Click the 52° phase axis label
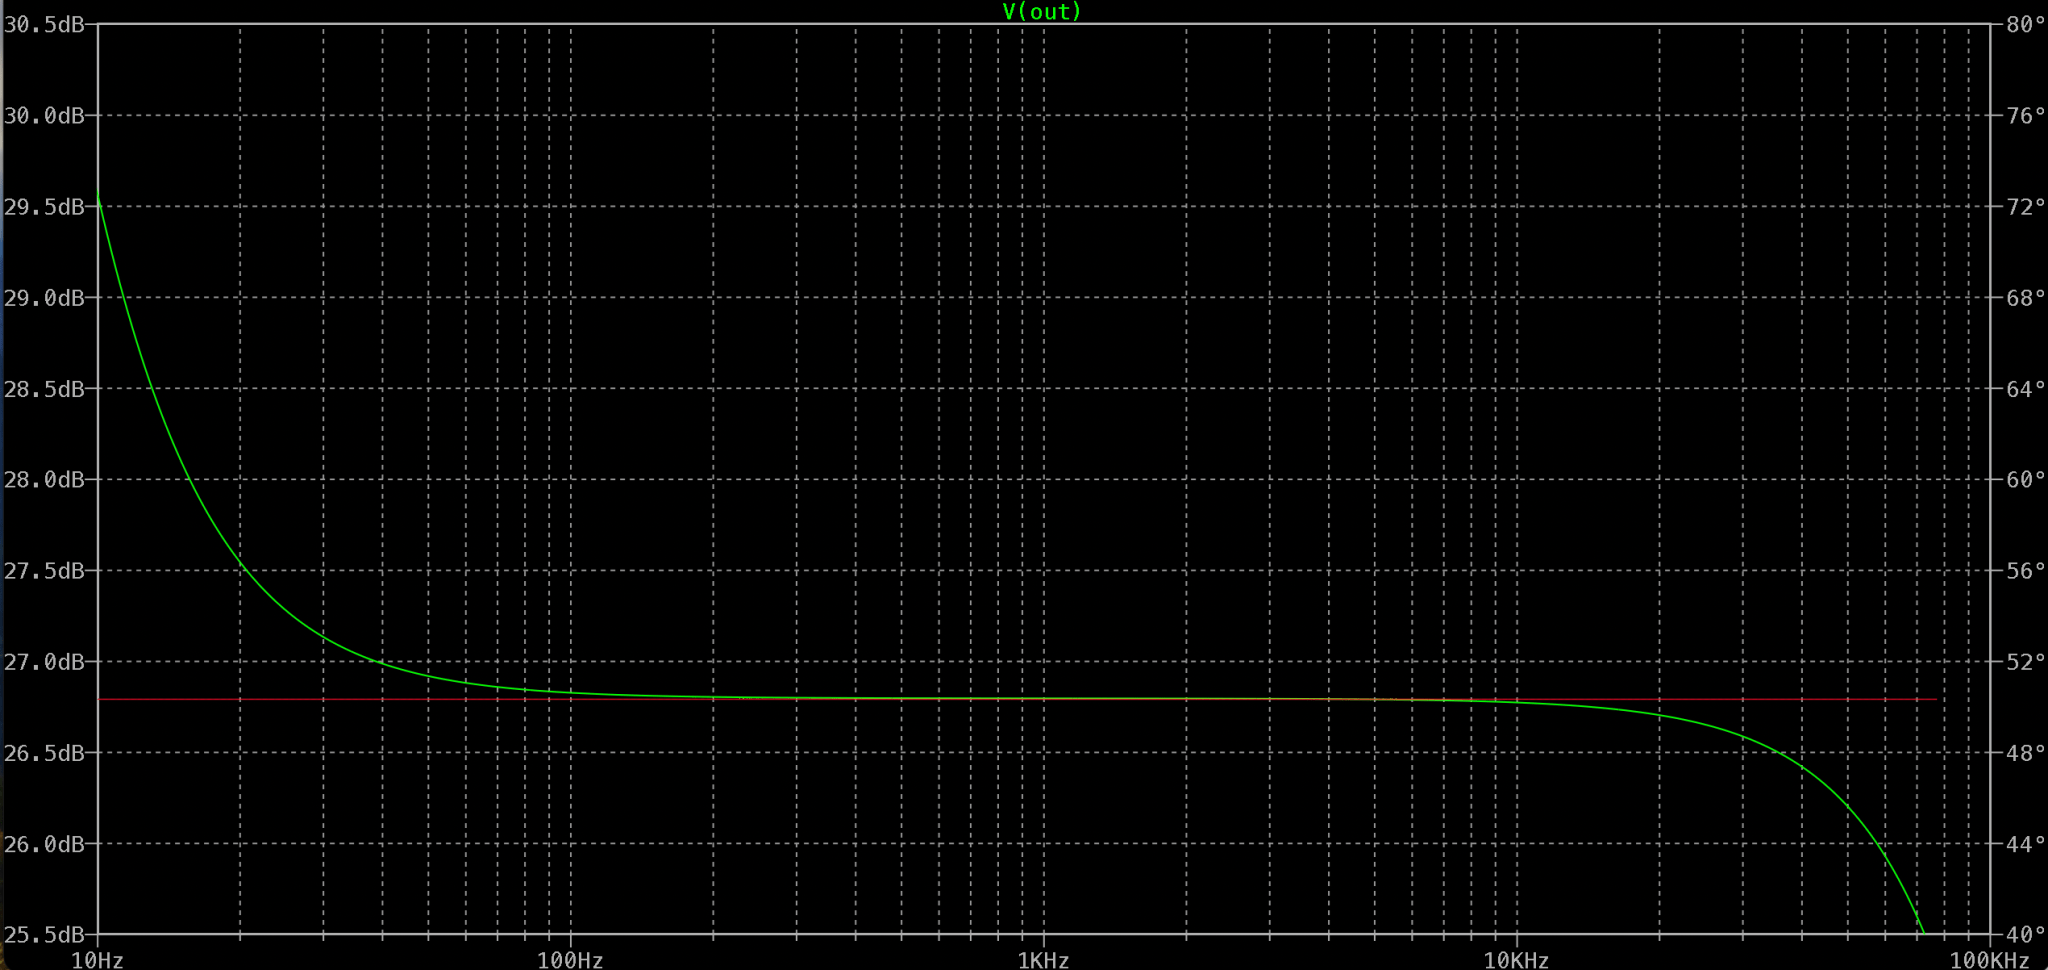This screenshot has width=2048, height=970. click(2025, 662)
